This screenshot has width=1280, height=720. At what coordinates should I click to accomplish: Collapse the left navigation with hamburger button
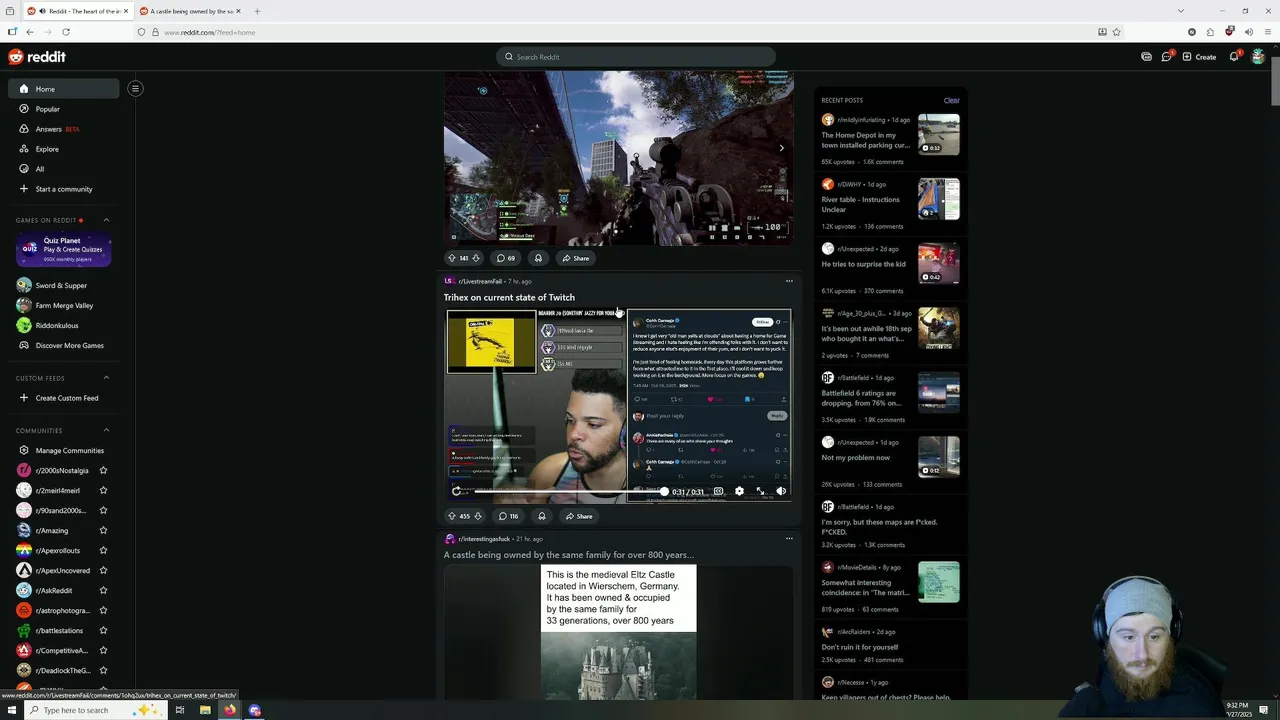(x=135, y=88)
